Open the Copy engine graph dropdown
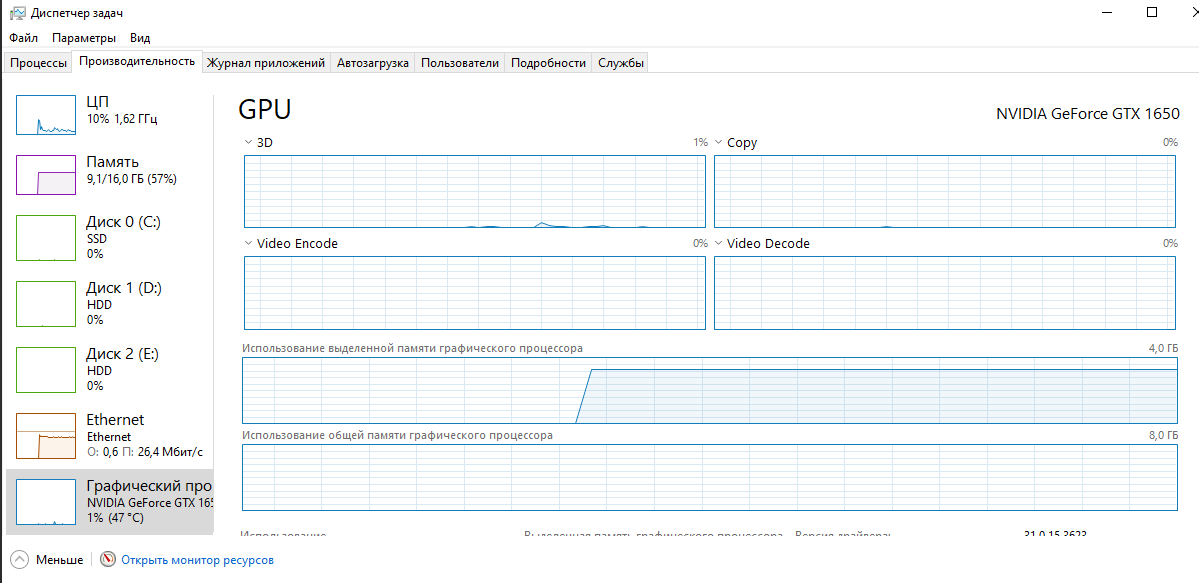Viewport: 1199px width, 583px height. [719, 143]
